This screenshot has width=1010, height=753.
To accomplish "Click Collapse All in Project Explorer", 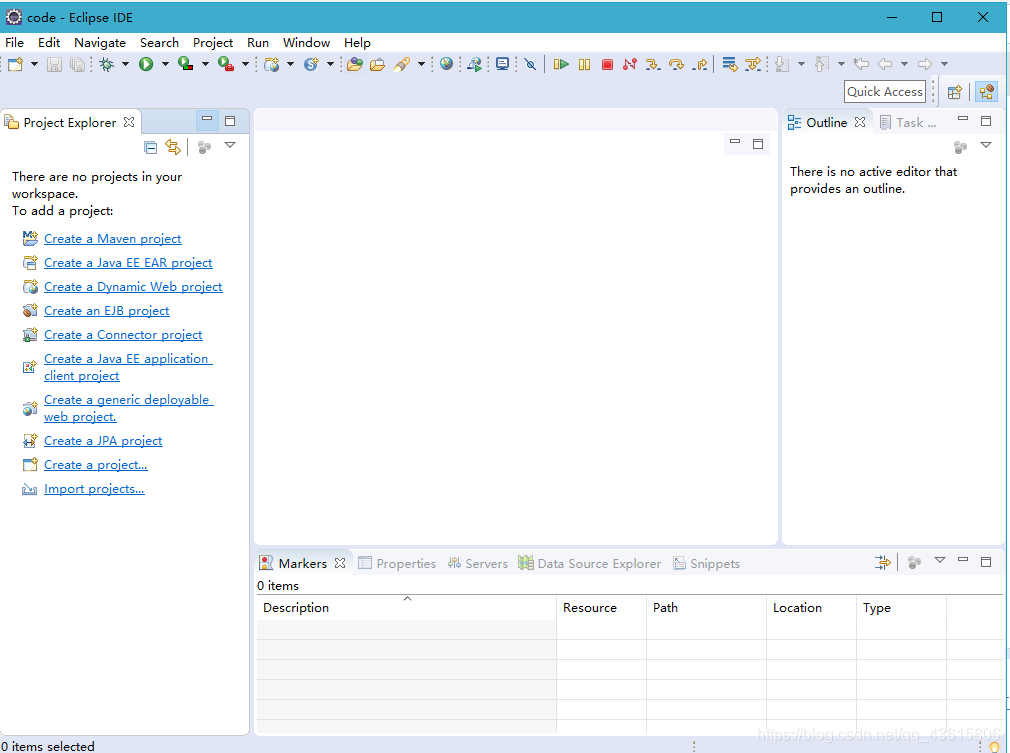I will point(150,148).
